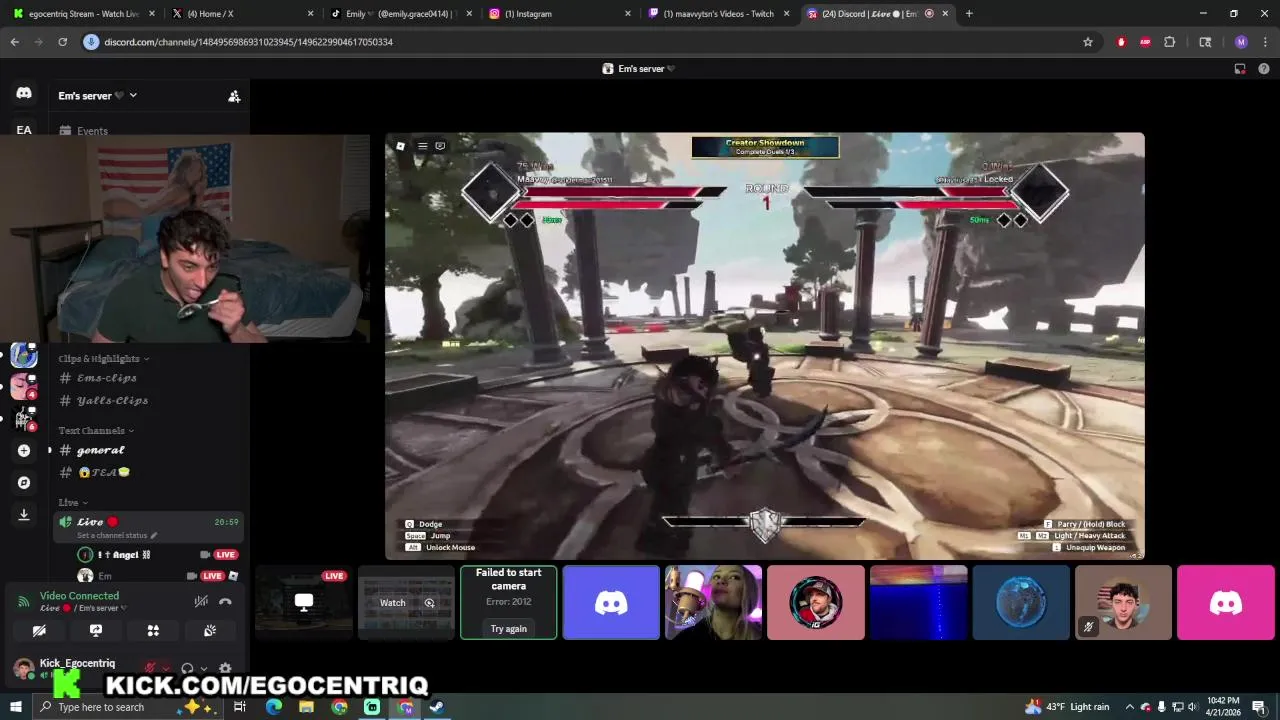Collapse the Clips & Highlights category
Viewport: 1280px width, 720px height.
(x=104, y=359)
